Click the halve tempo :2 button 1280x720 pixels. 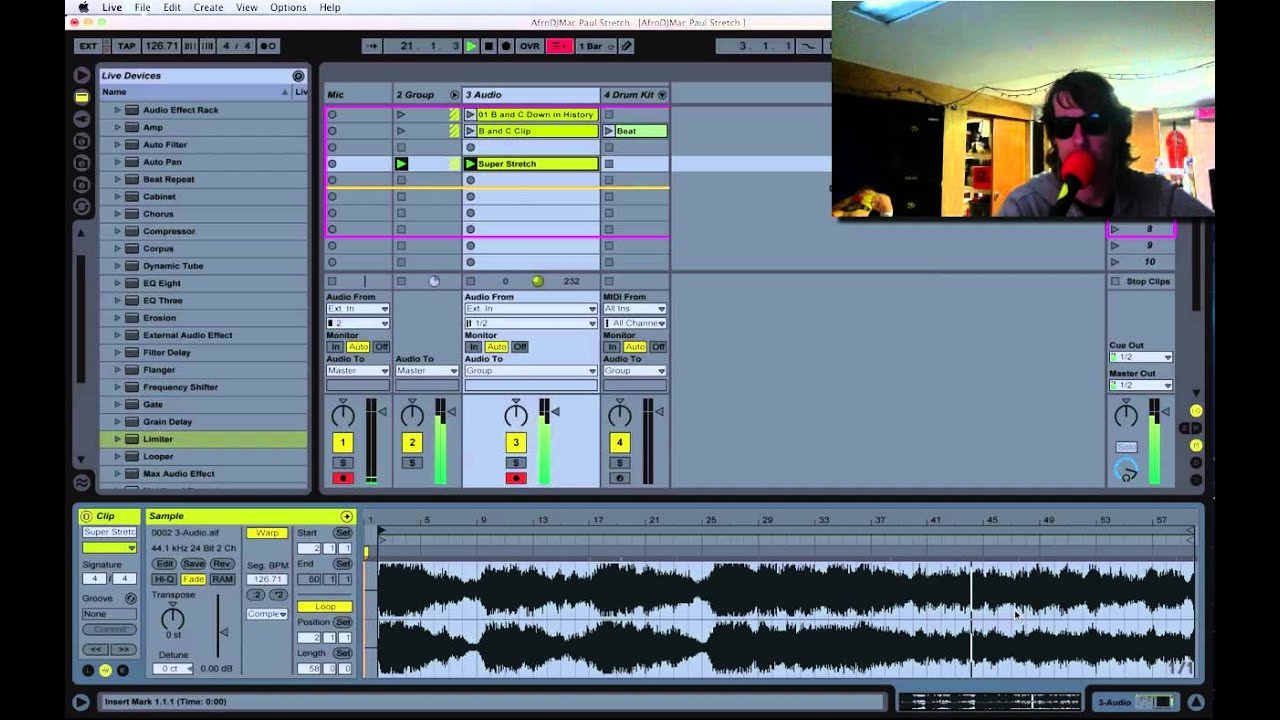pos(256,595)
